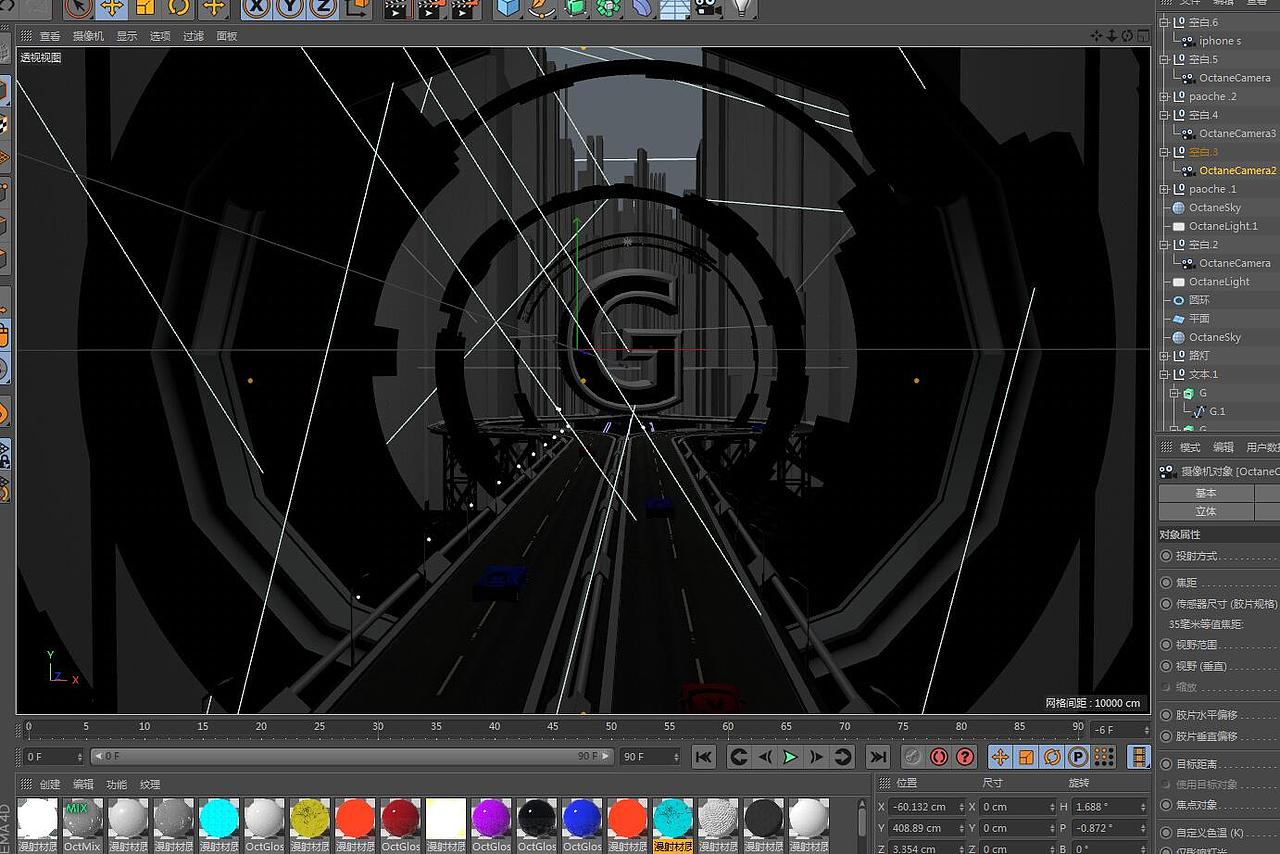Image resolution: width=1280 pixels, height=854 pixels.
Task: Toggle parameter keyframe recording (P)
Action: (1078, 757)
